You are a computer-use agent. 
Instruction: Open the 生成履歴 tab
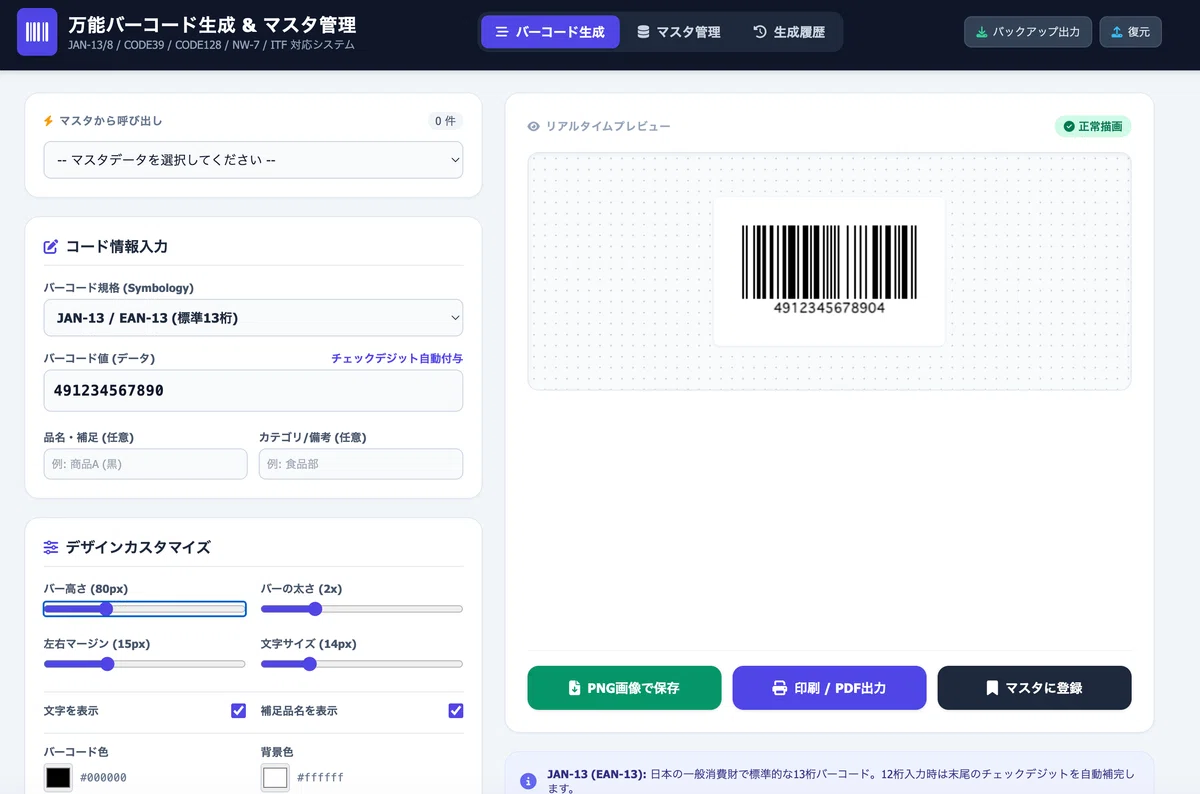(x=789, y=32)
